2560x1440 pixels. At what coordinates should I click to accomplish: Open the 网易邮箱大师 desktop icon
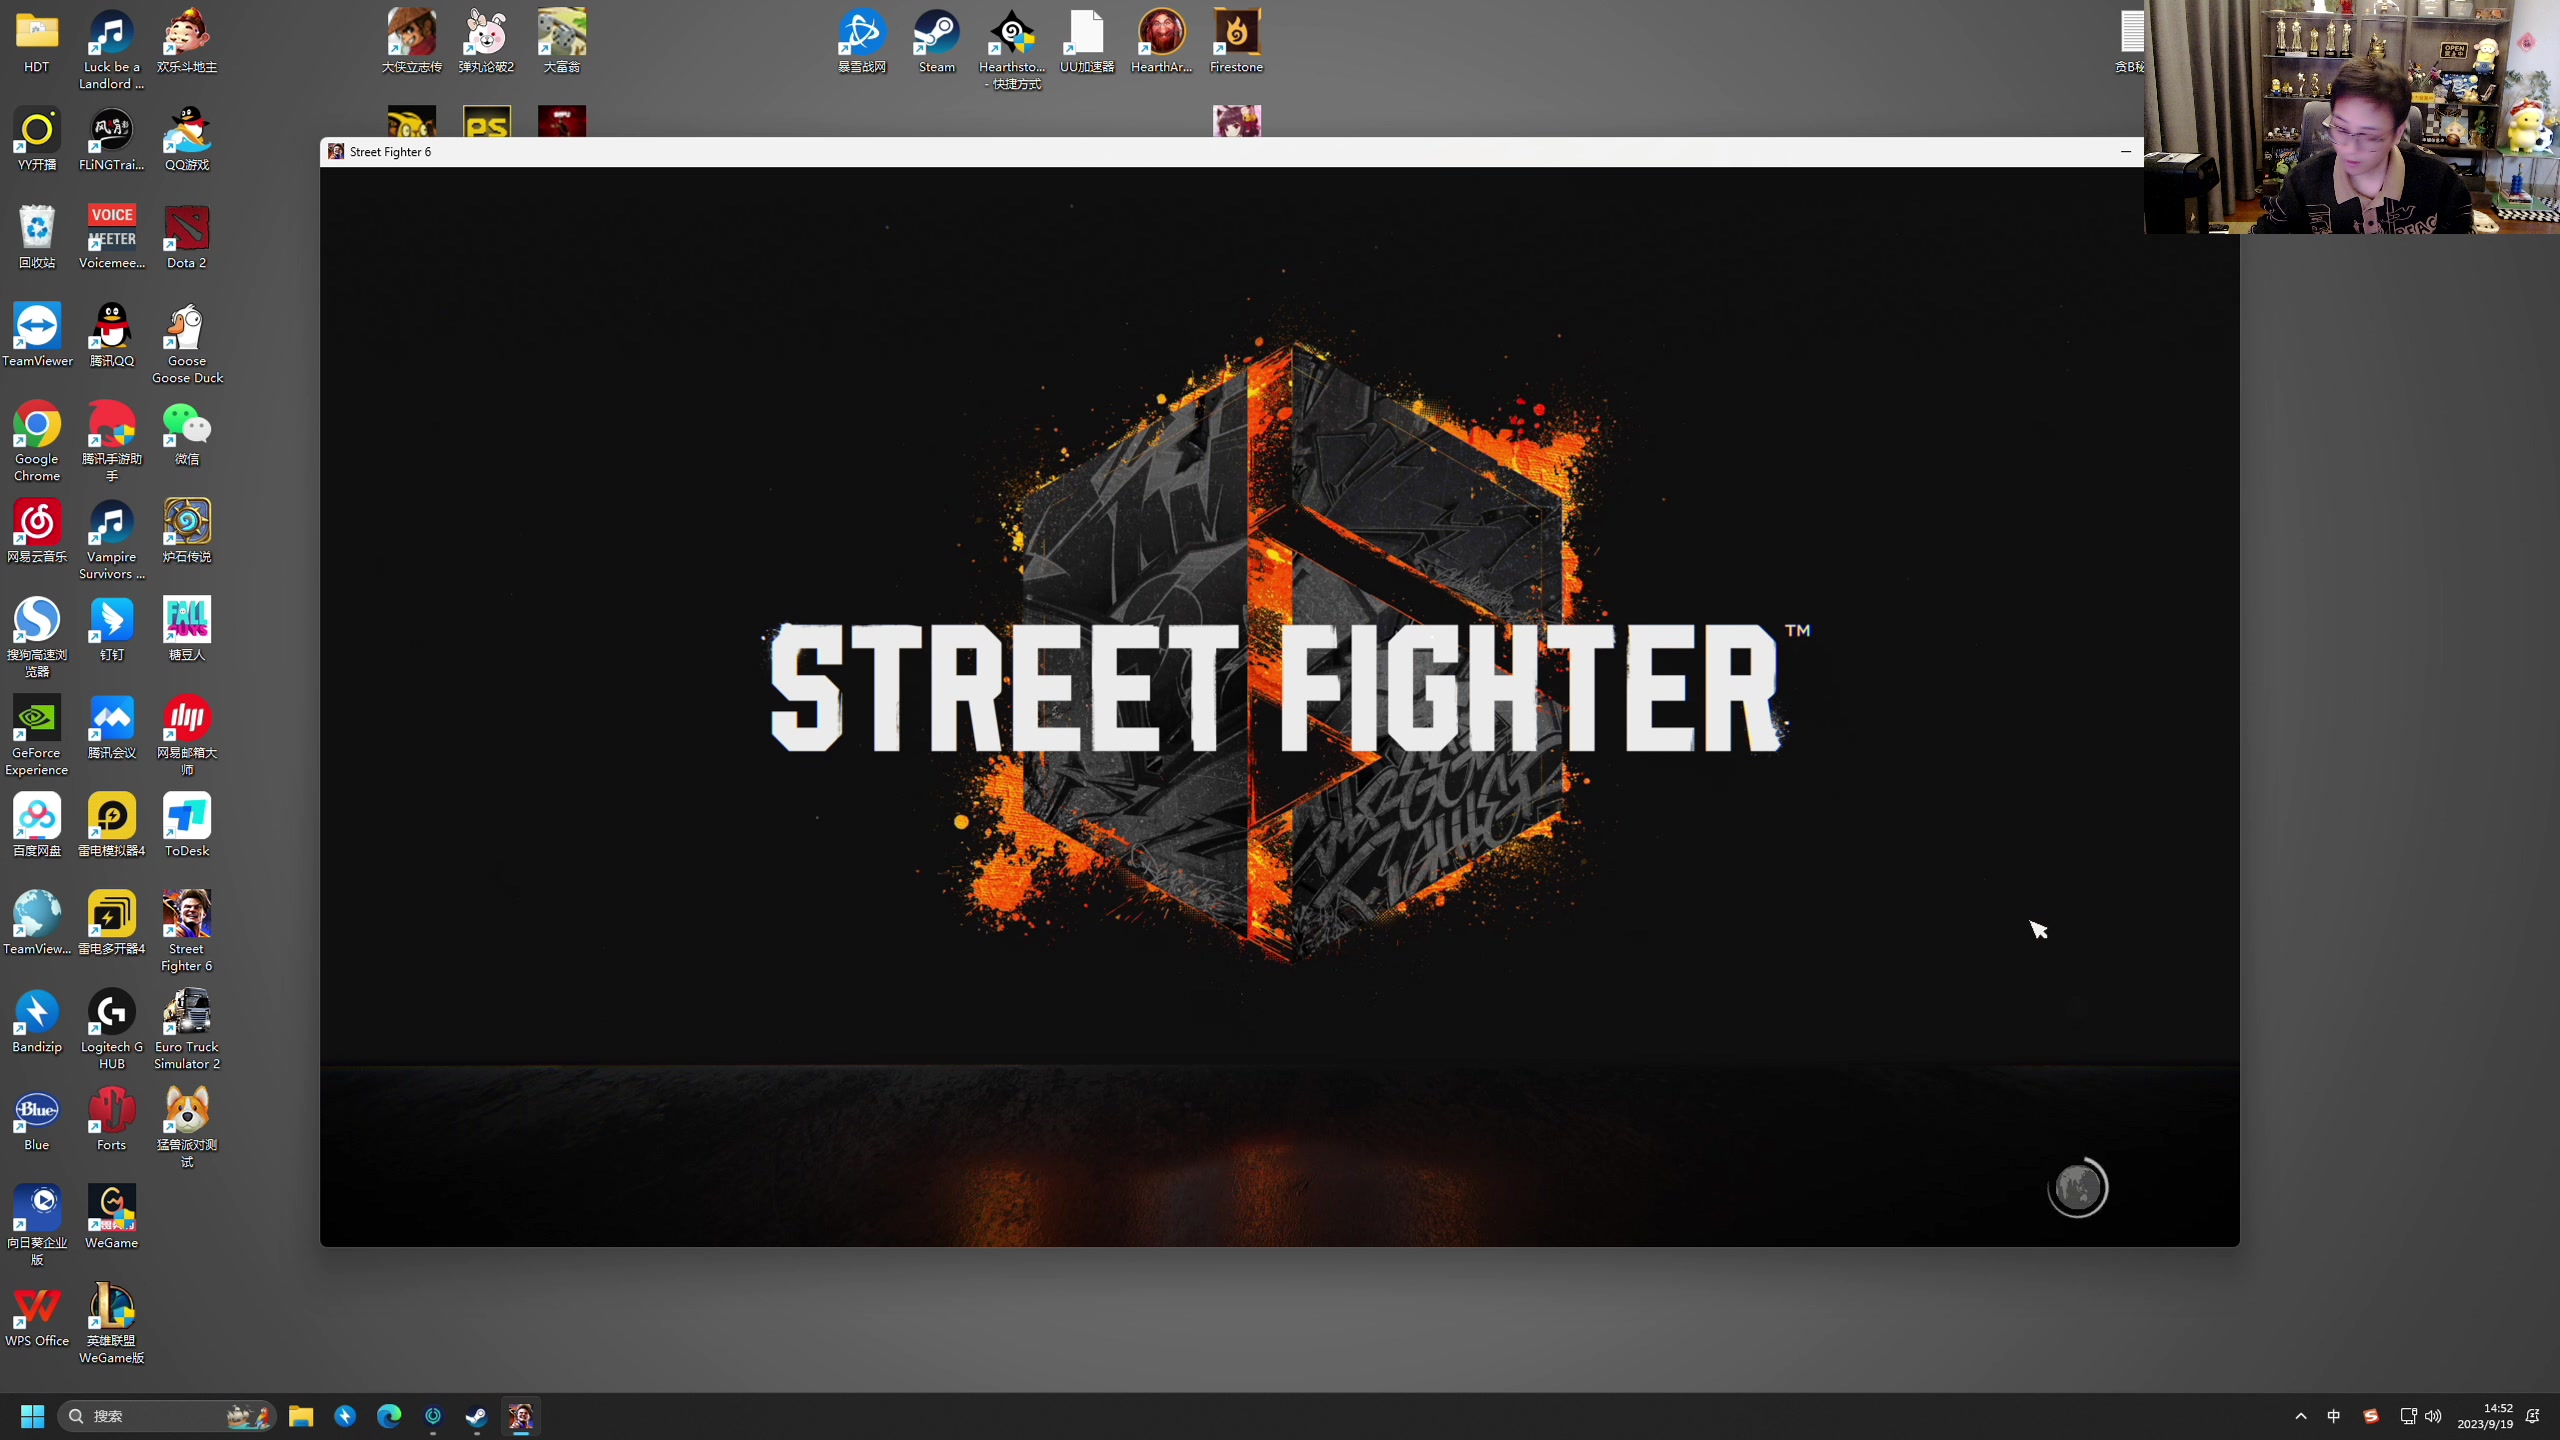tap(187, 736)
